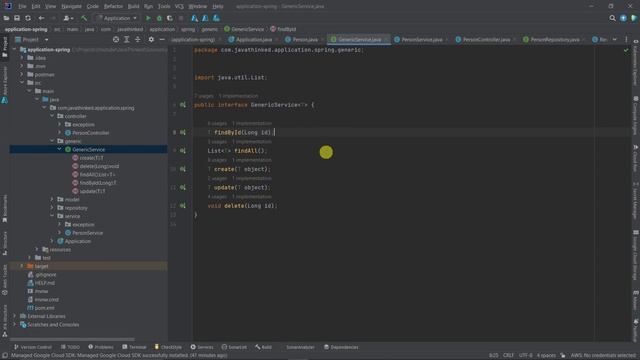Image resolution: width=640 pixels, height=360 pixels.
Task: Click gutter implementation icon beside create line
Action: [183, 169]
